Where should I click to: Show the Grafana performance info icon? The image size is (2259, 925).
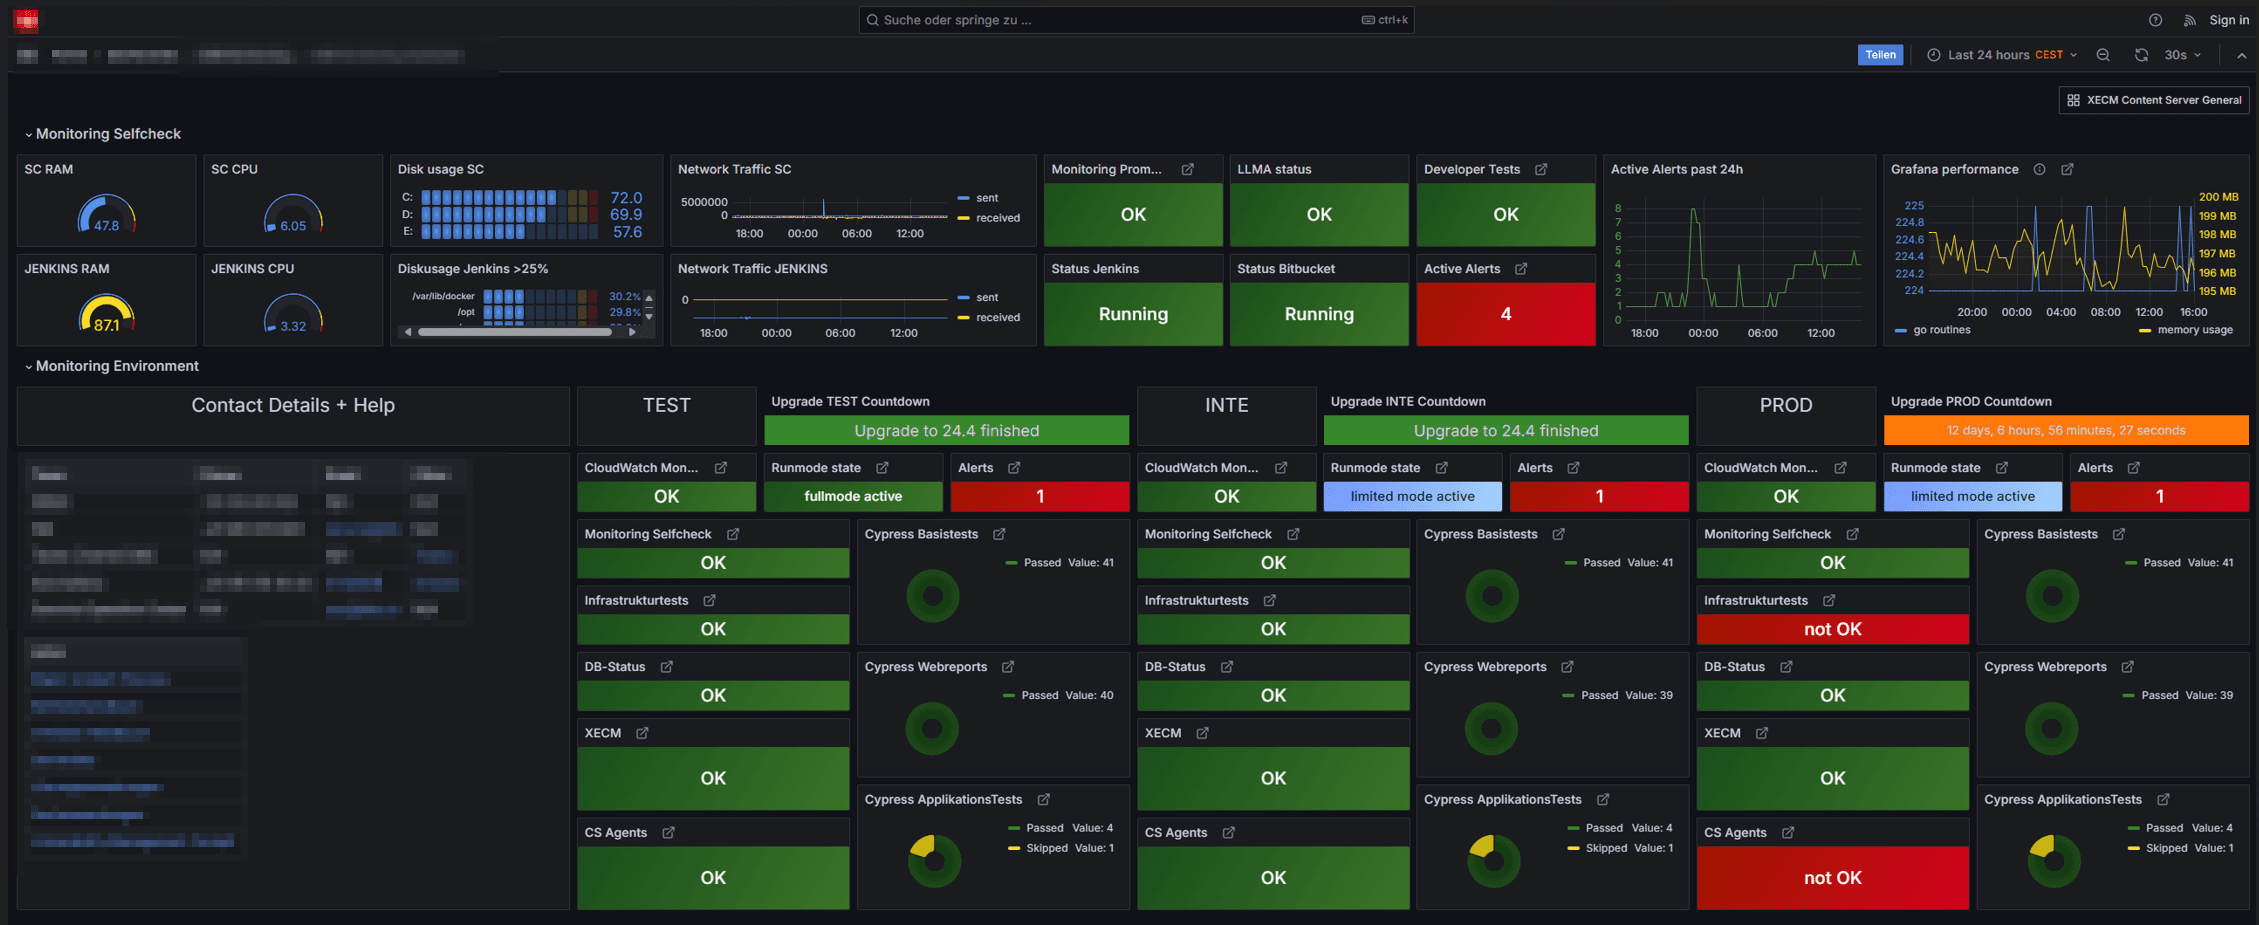coord(2039,169)
